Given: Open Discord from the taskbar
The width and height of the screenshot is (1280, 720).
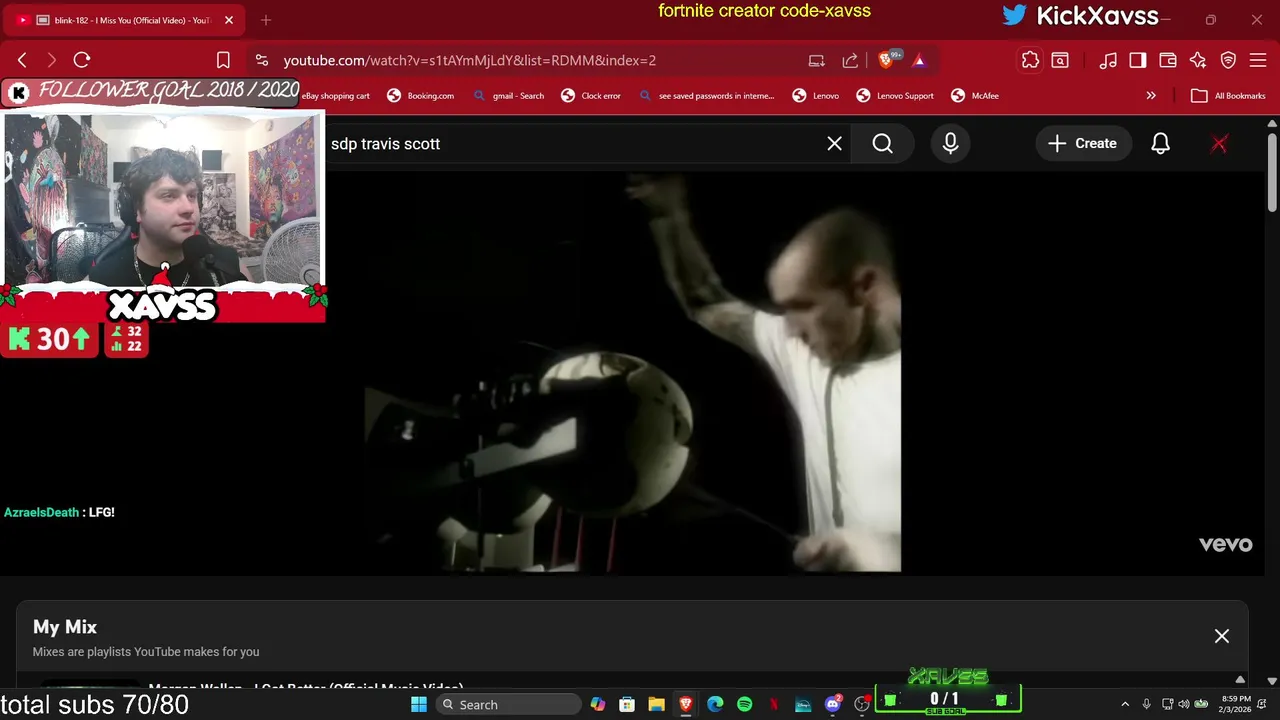Looking at the screenshot, I should (x=833, y=705).
